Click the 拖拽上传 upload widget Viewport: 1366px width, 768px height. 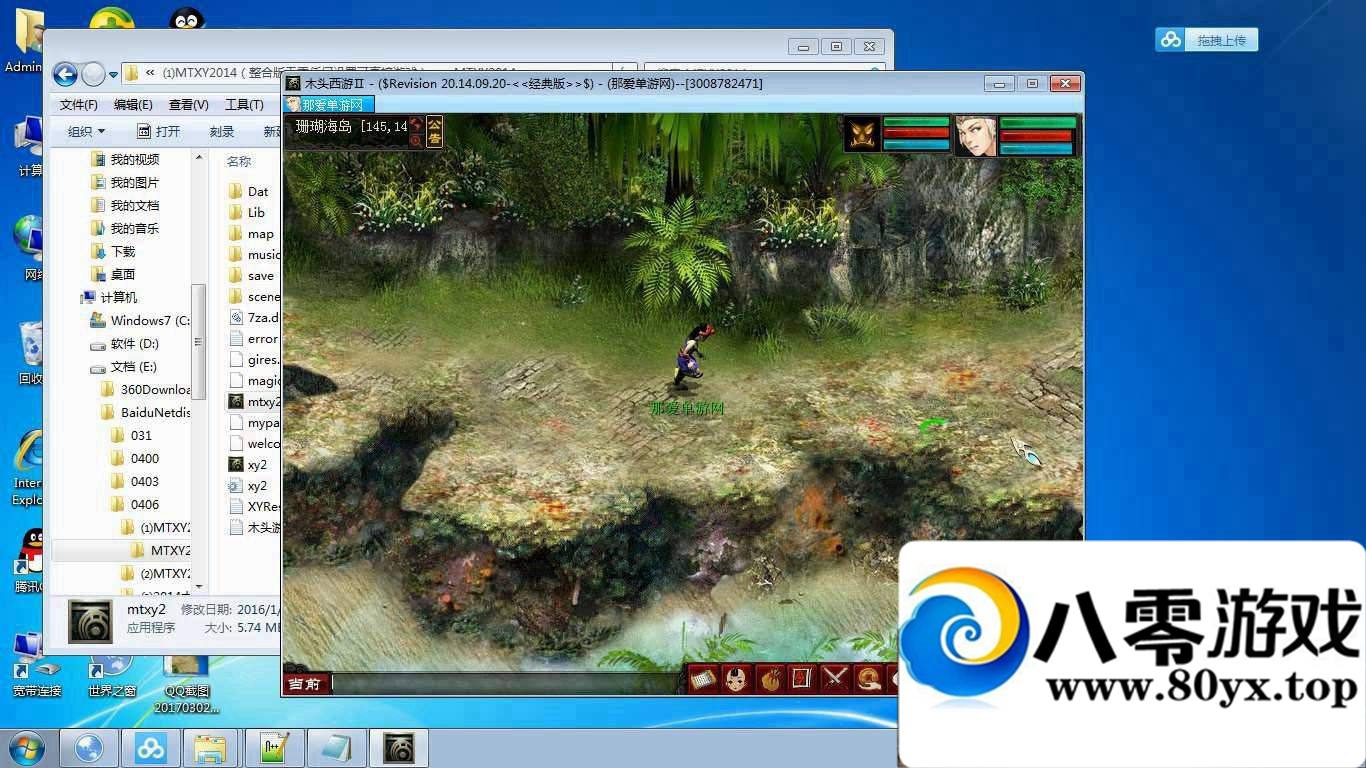coord(1207,40)
